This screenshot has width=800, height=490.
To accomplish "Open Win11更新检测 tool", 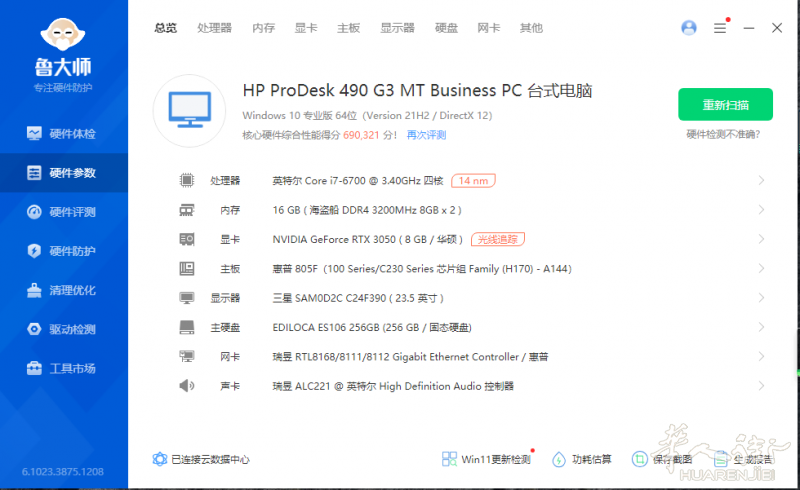I will coord(487,459).
